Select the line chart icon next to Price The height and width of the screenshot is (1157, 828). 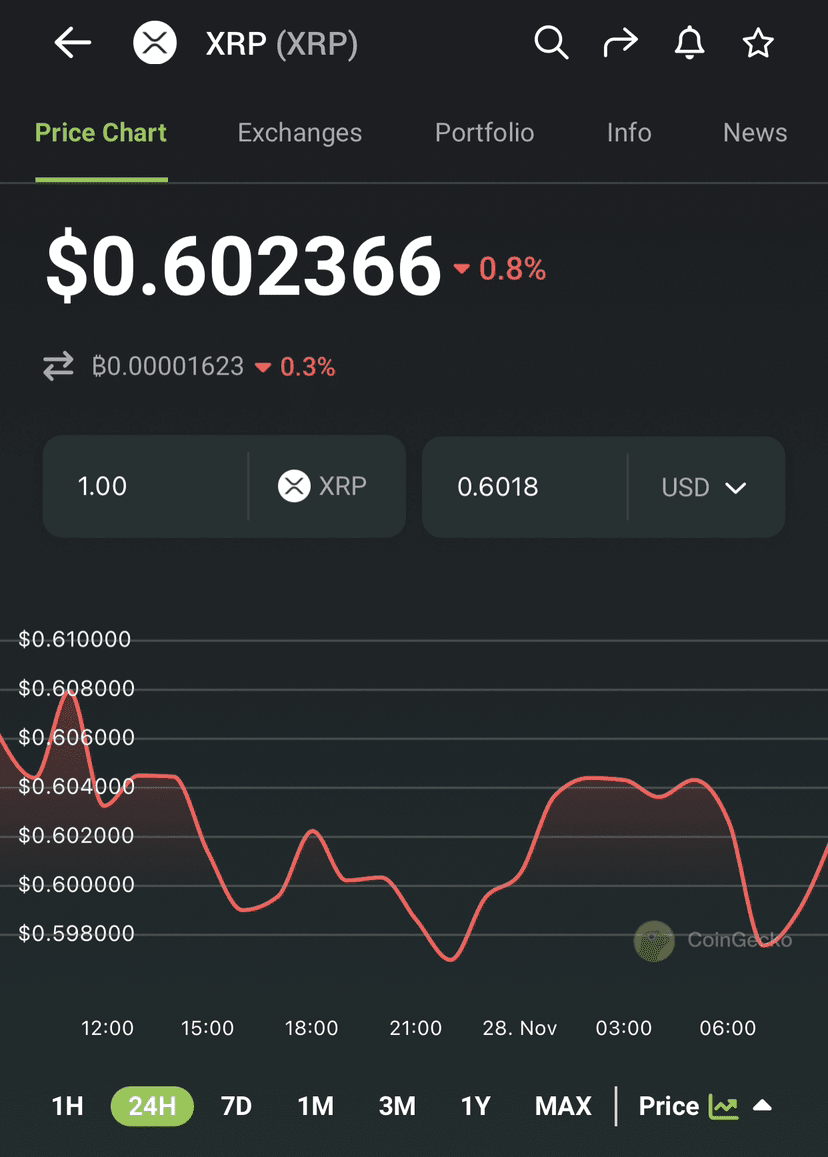pos(723,1107)
